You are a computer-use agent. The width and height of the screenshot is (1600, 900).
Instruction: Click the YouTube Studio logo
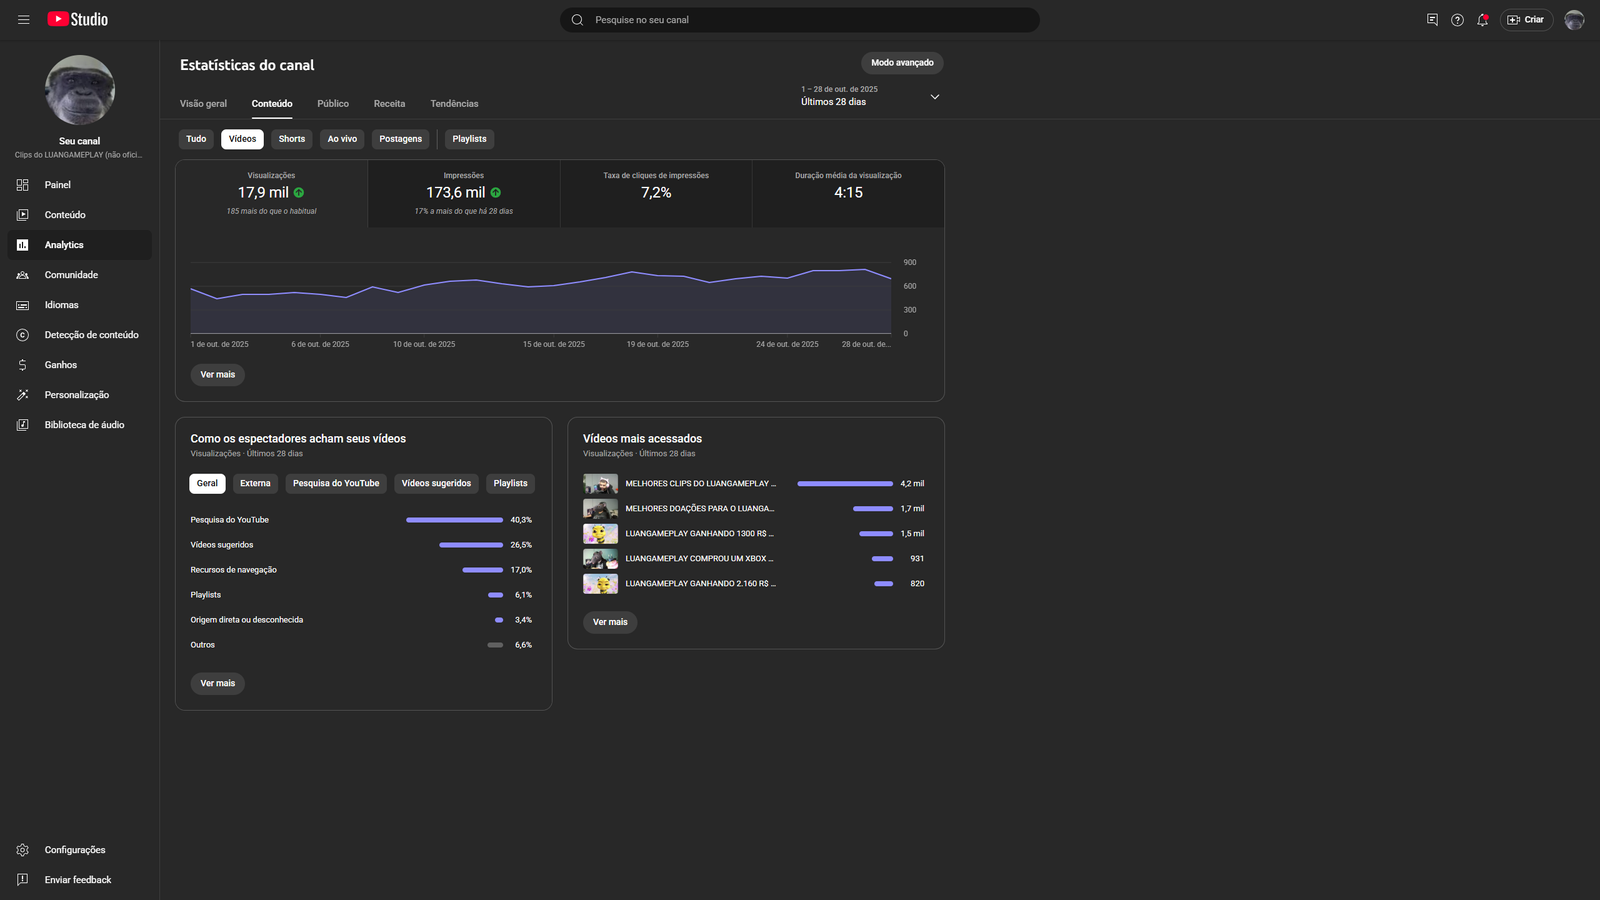pyautogui.click(x=78, y=20)
